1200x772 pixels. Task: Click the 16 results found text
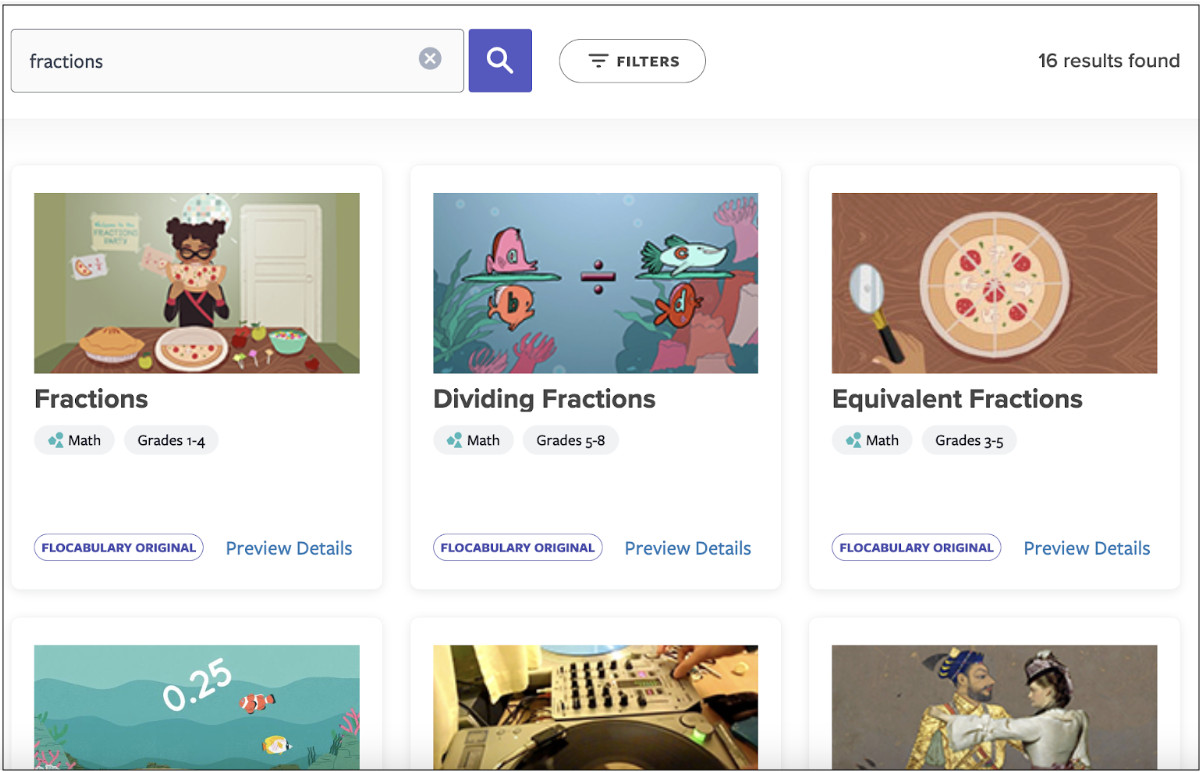(x=1109, y=61)
